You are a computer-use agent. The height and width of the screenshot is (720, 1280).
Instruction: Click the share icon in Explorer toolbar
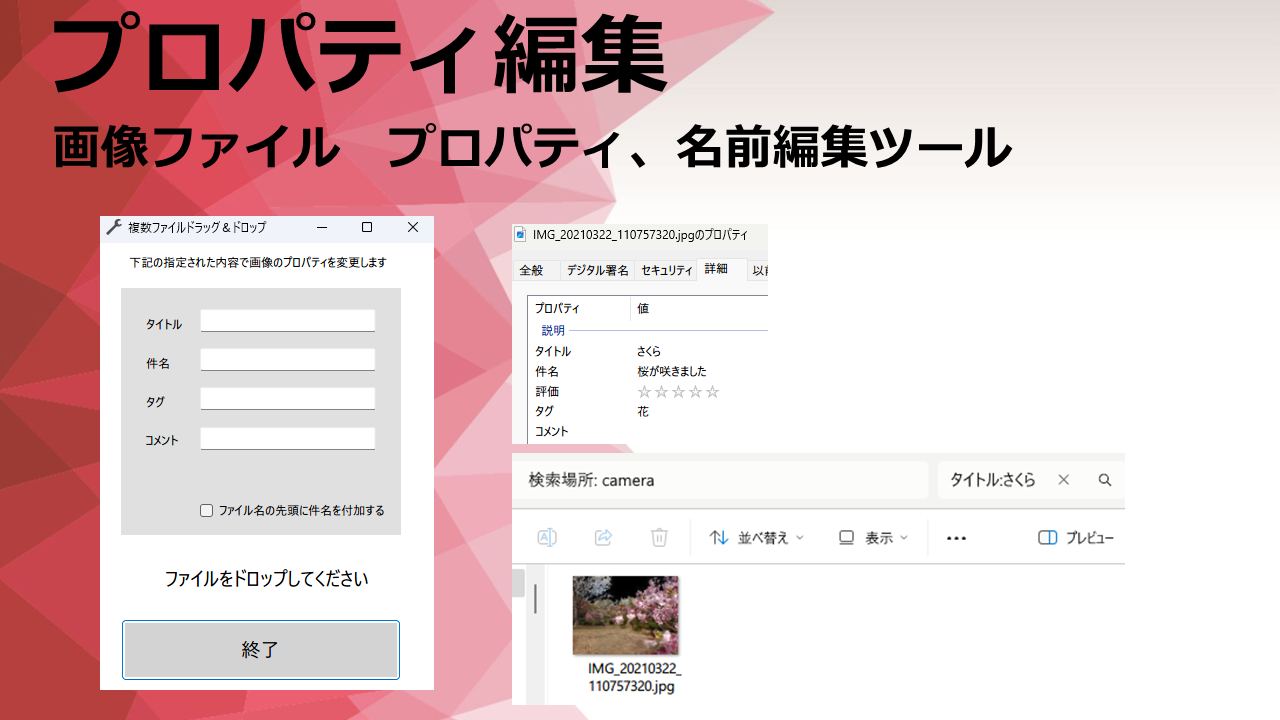coord(603,538)
